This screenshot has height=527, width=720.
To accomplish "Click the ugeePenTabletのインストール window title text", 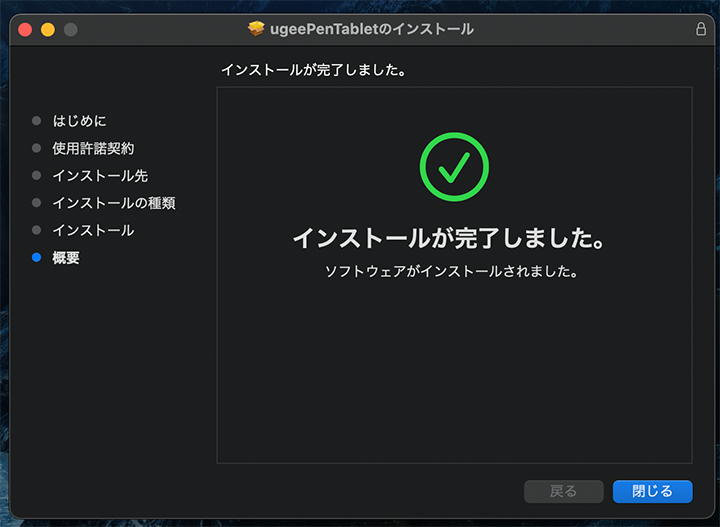I will [x=372, y=29].
